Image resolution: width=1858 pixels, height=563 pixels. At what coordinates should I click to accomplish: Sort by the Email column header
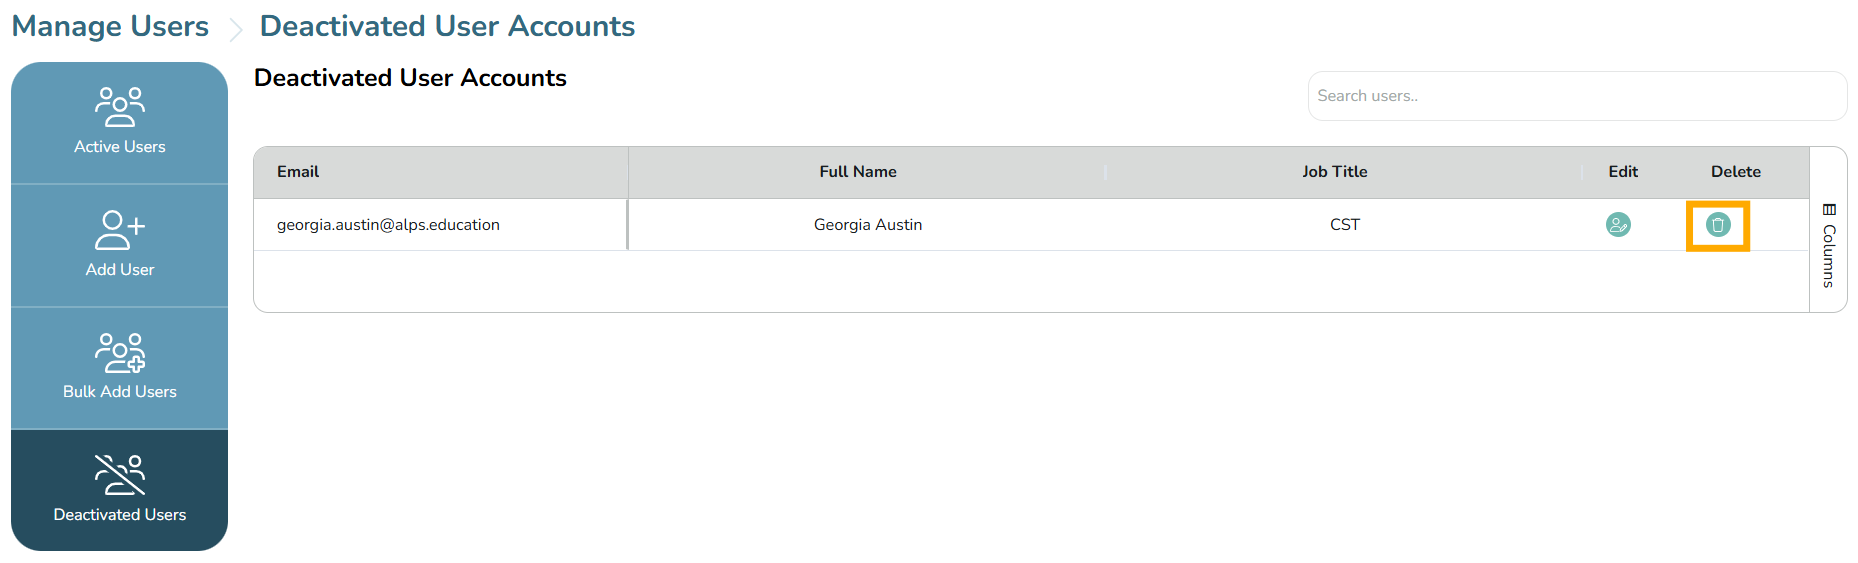[298, 172]
